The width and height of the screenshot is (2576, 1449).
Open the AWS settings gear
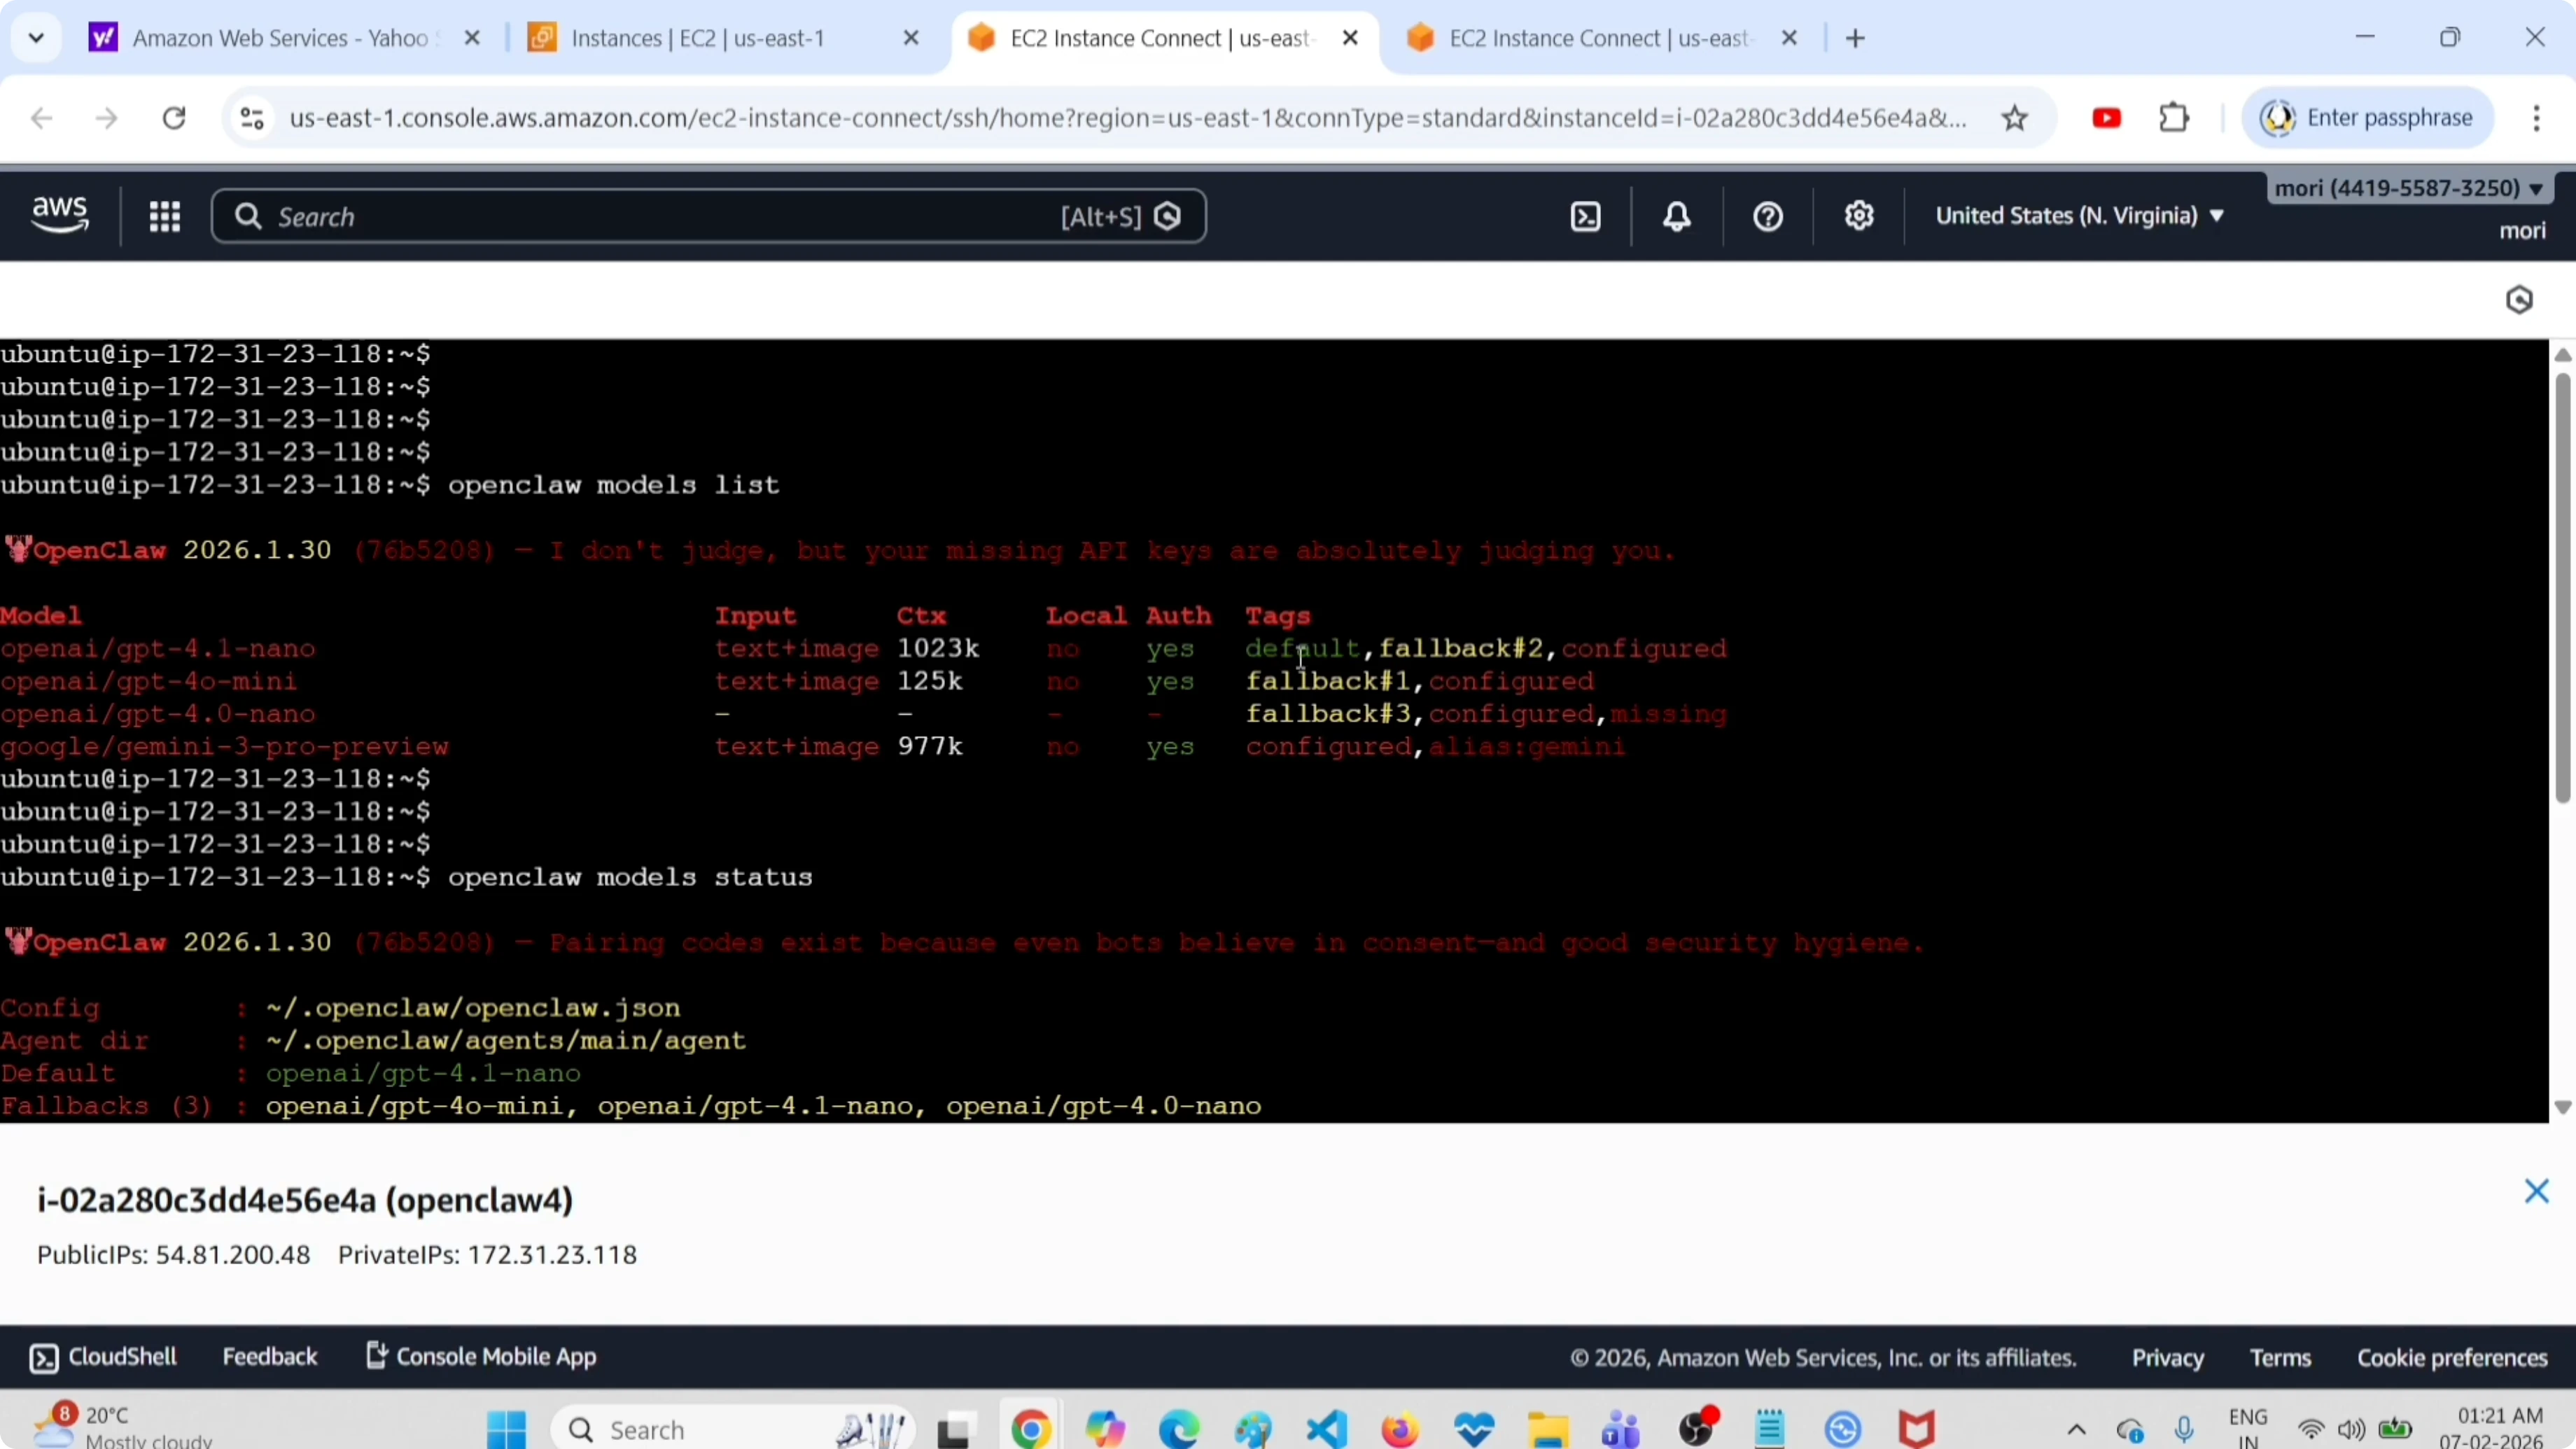click(x=1858, y=215)
